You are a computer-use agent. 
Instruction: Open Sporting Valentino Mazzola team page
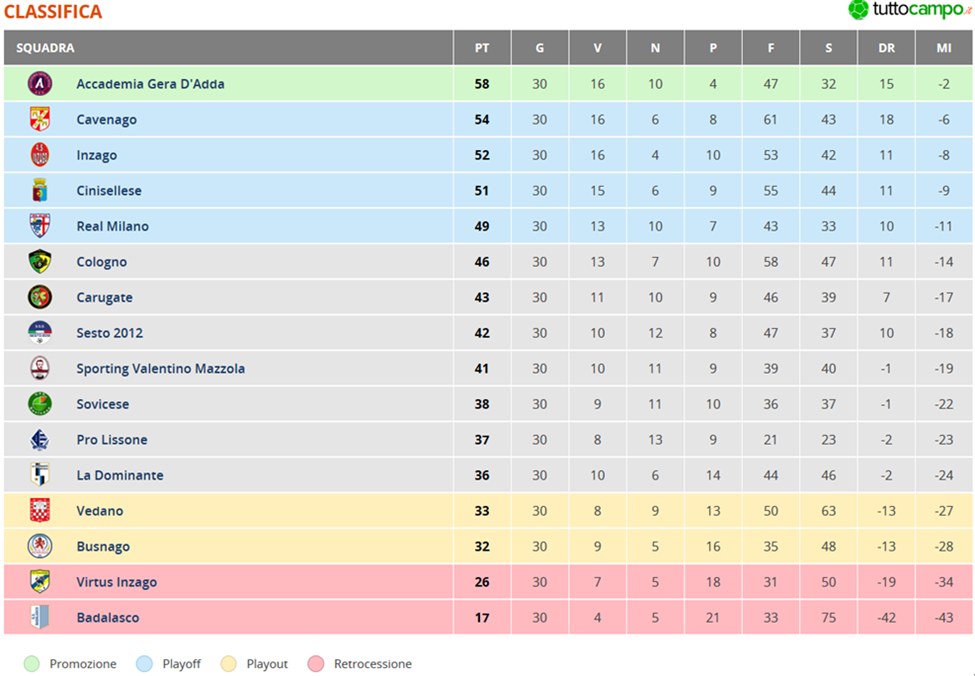click(x=160, y=369)
